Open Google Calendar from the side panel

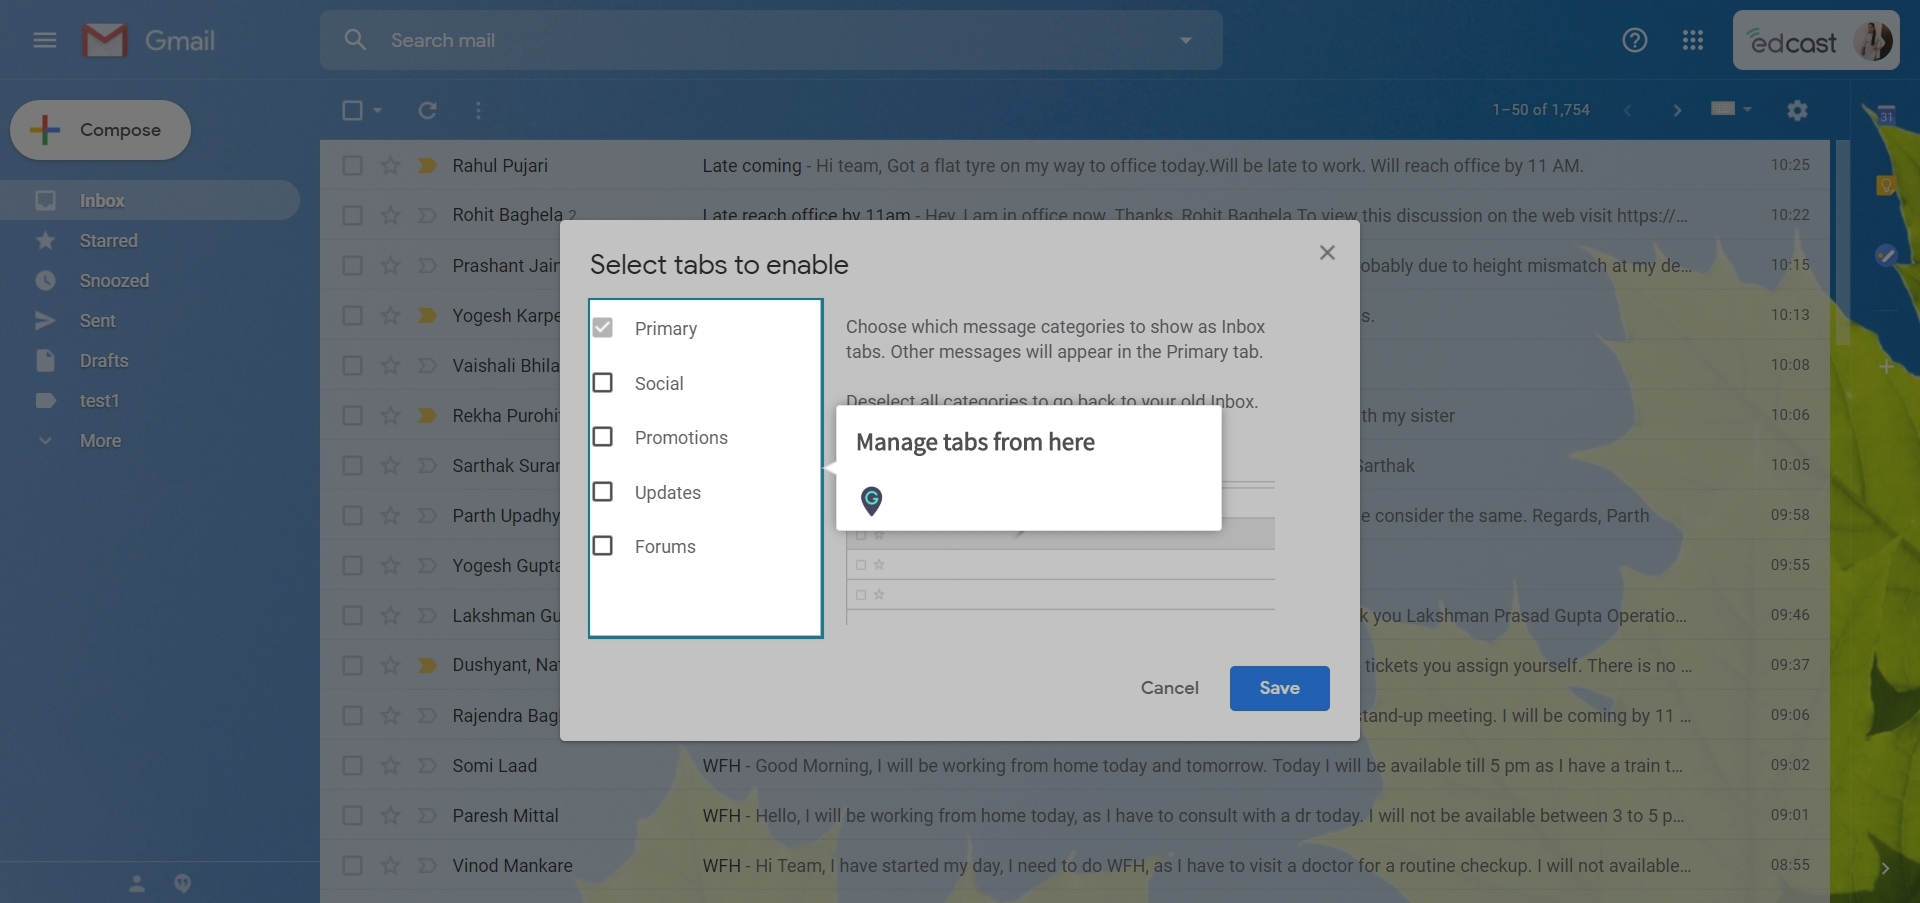point(1887,113)
